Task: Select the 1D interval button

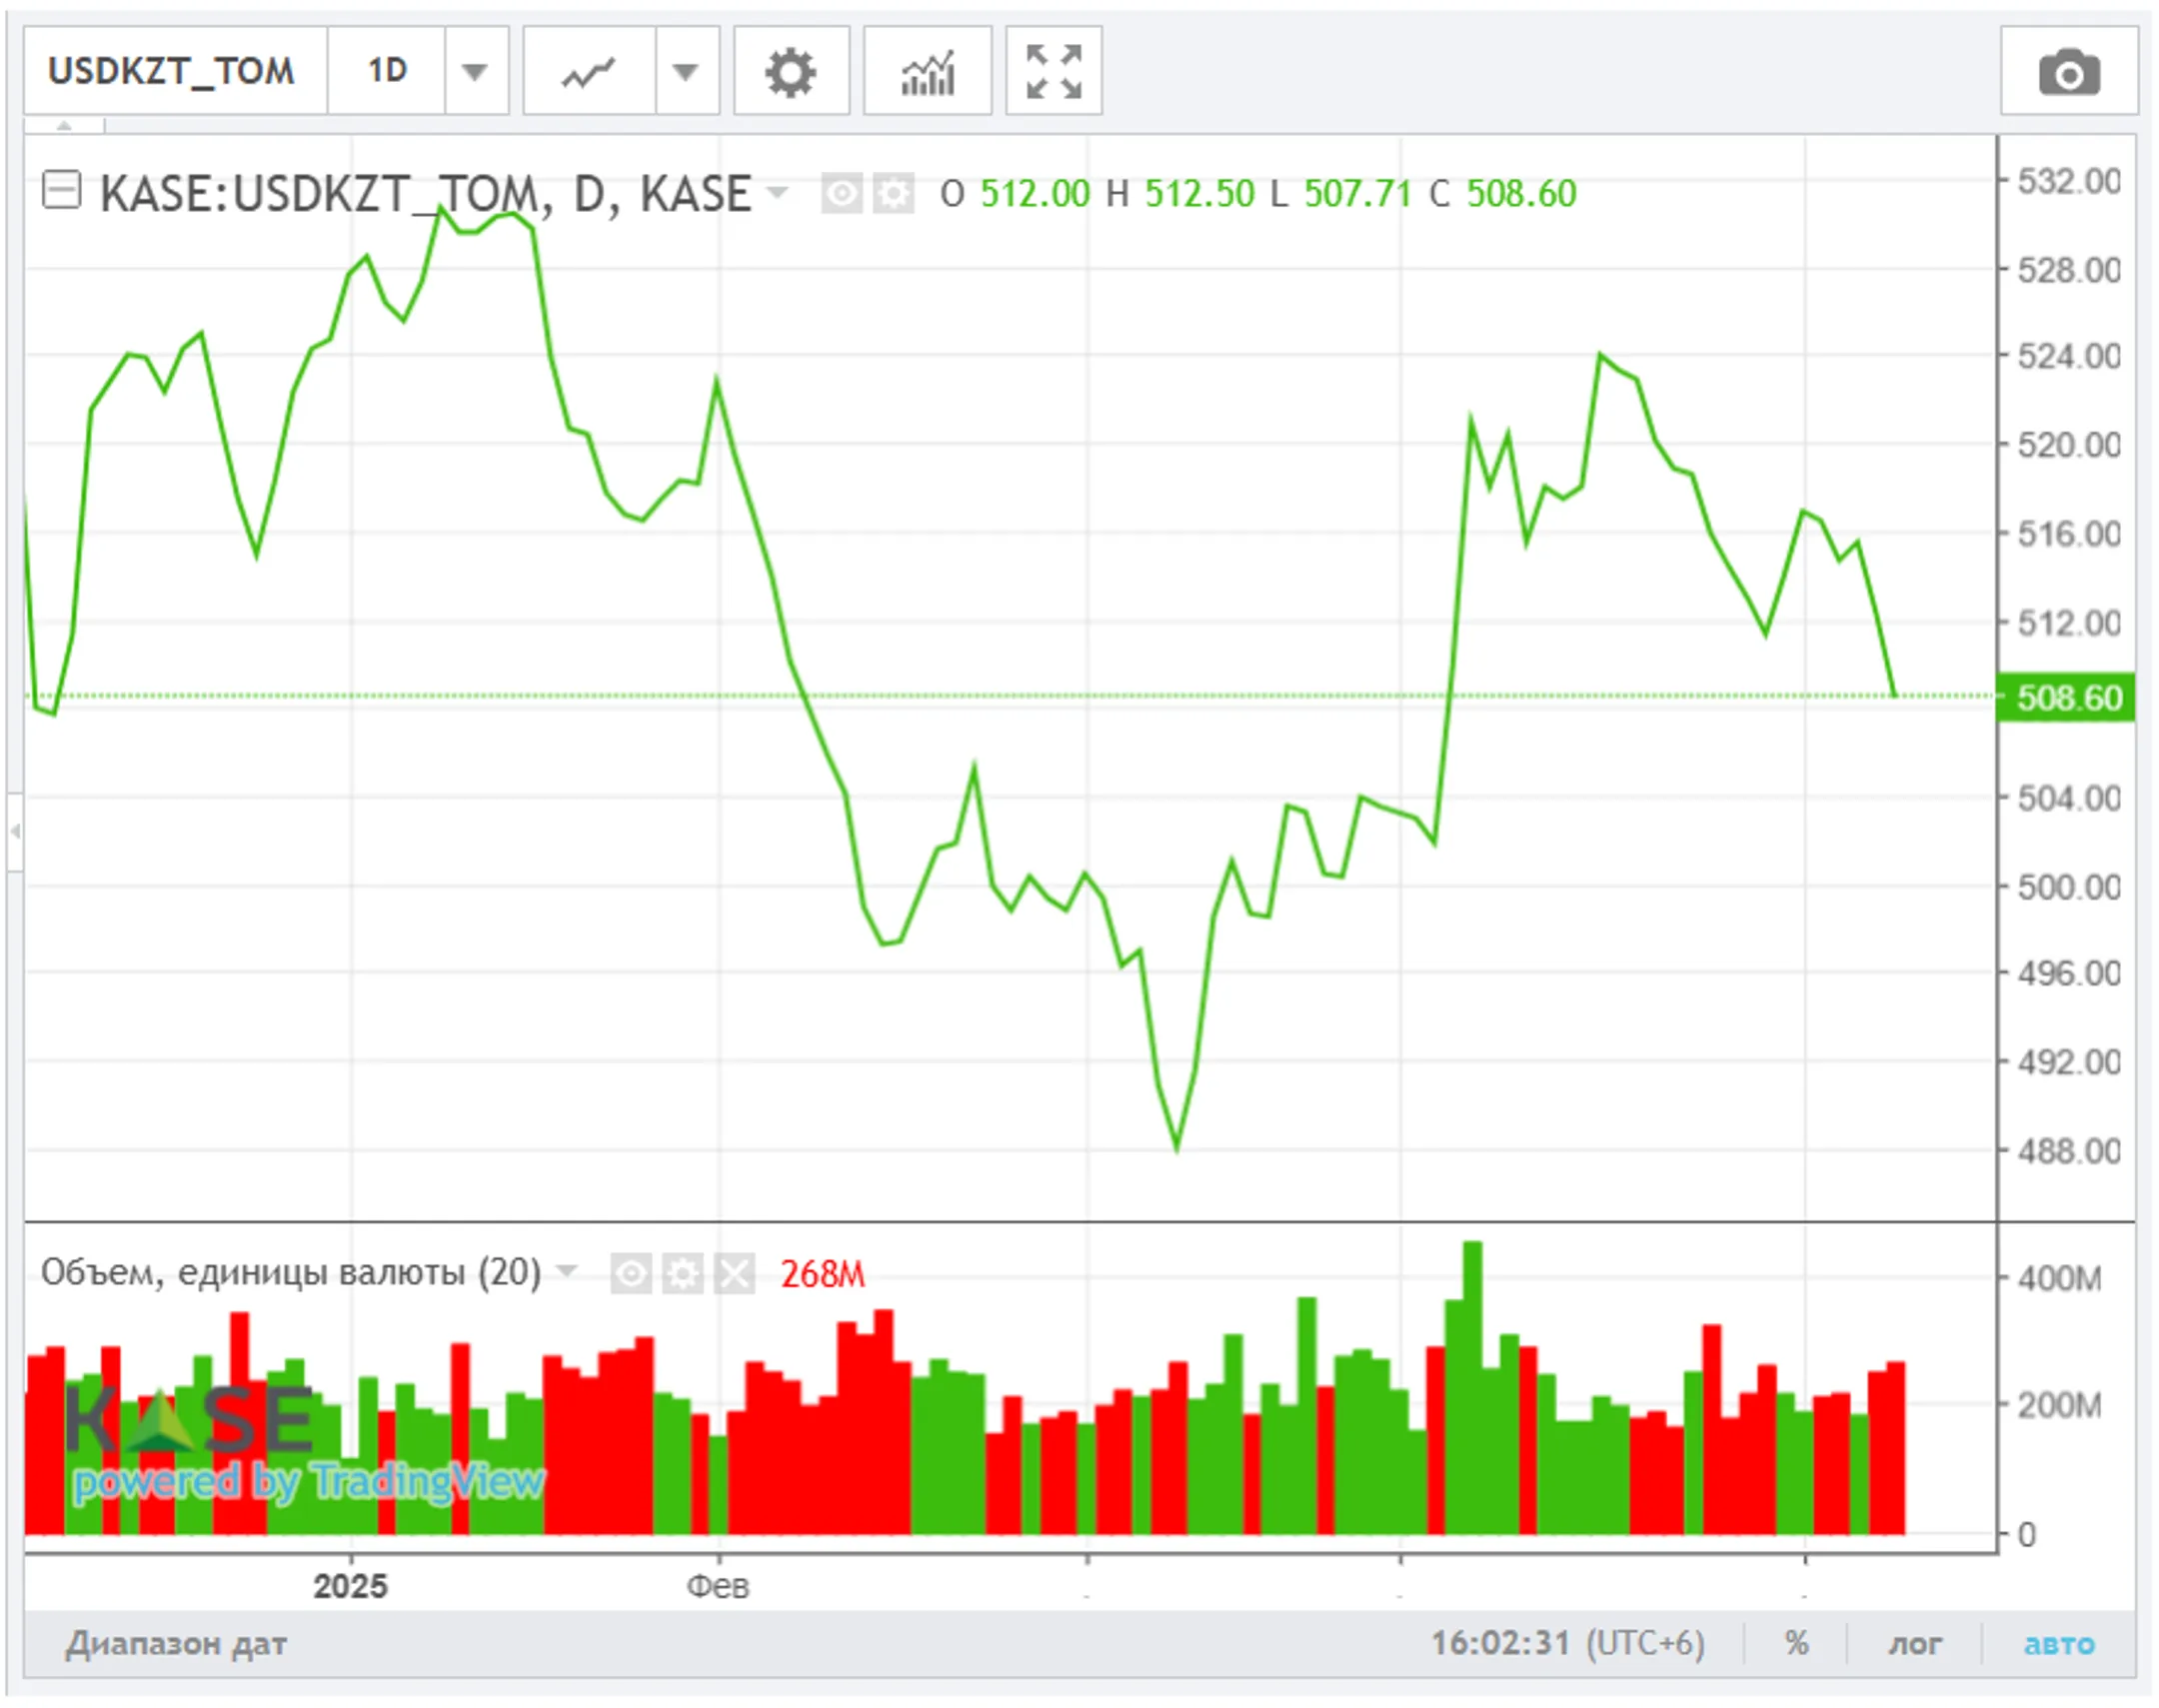Action: coord(387,72)
